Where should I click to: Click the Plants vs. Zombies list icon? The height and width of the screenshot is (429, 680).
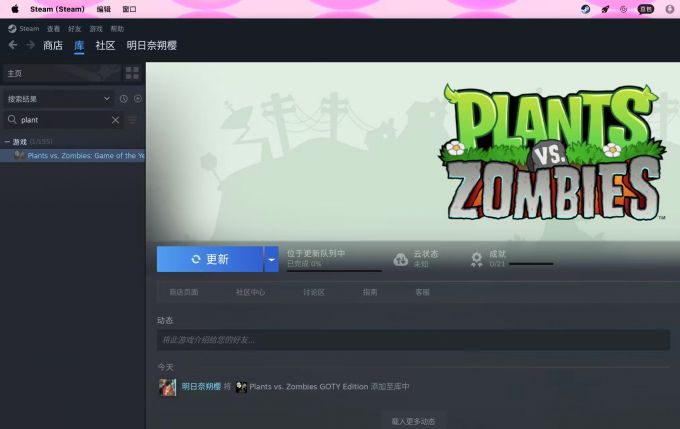[x=19, y=155]
